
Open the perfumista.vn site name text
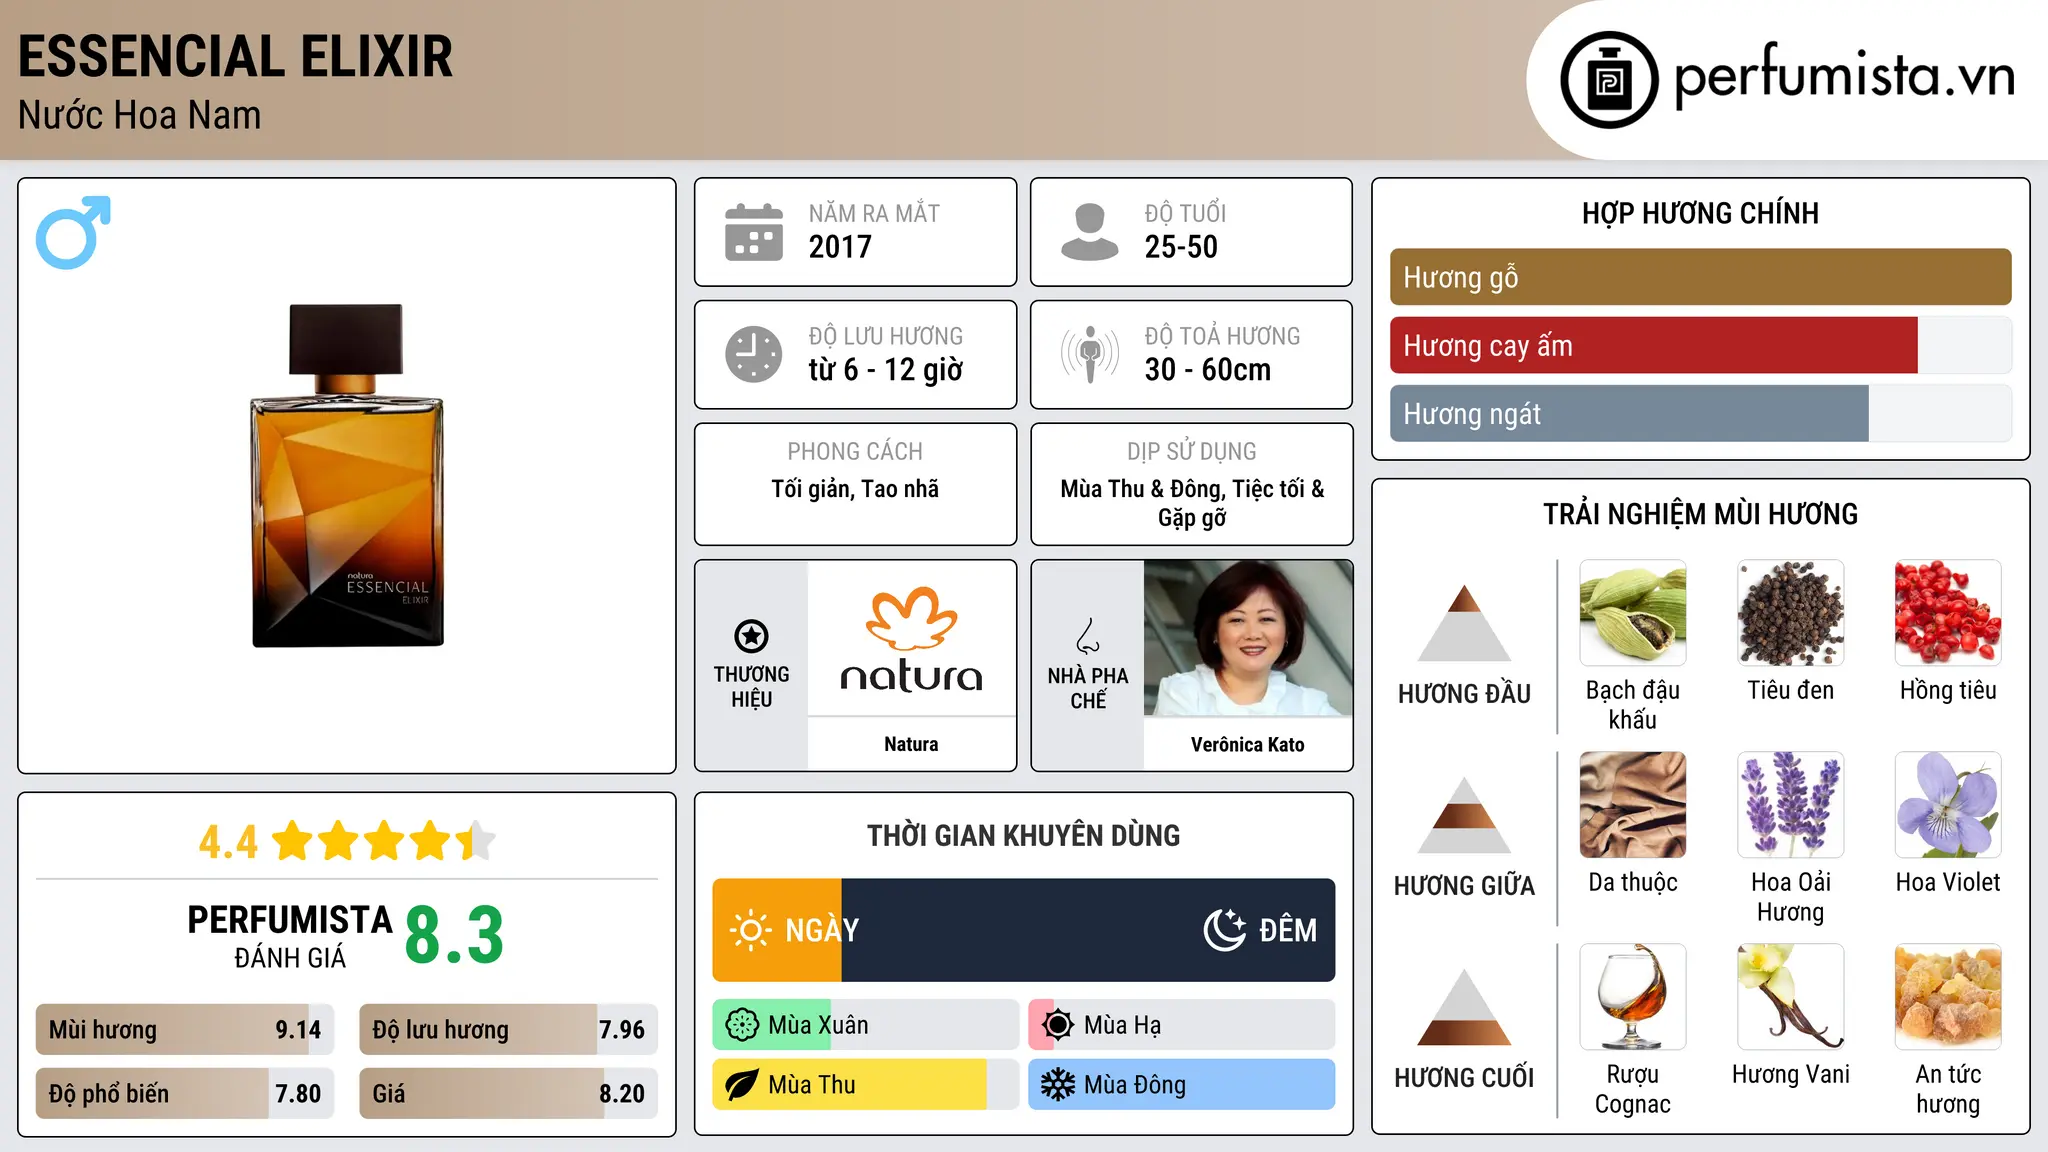1844,75
